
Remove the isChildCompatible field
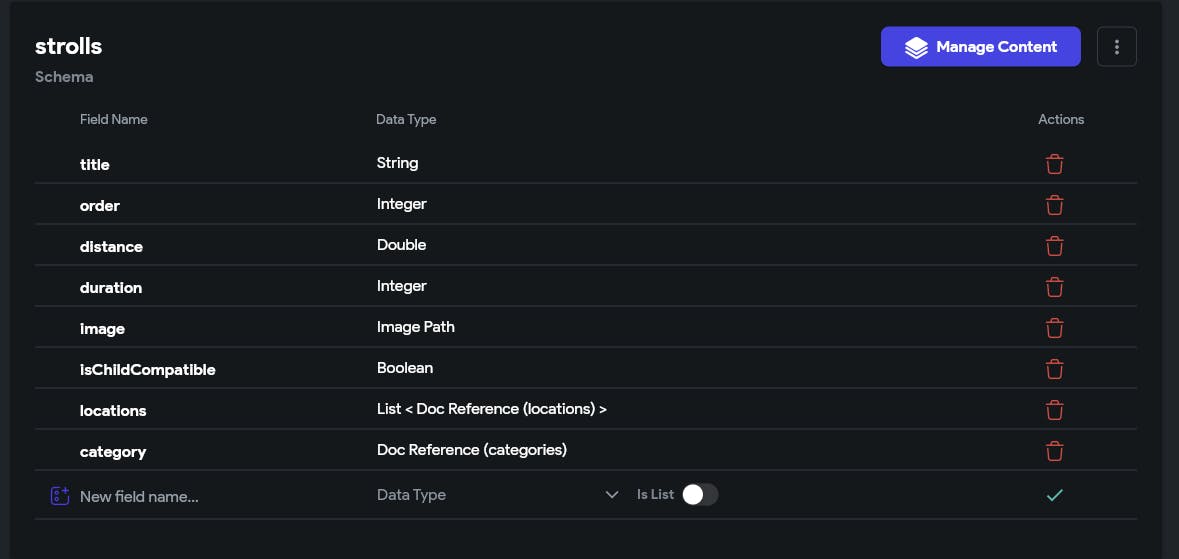click(x=1054, y=369)
